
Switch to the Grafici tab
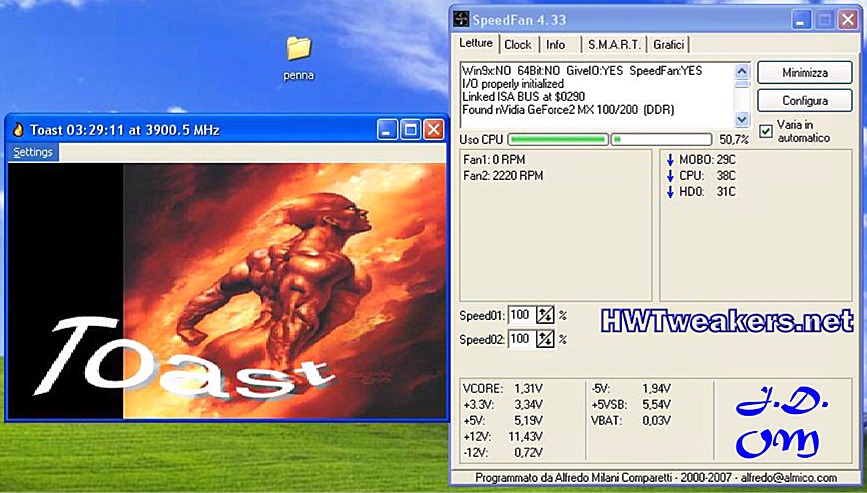pyautogui.click(x=668, y=45)
